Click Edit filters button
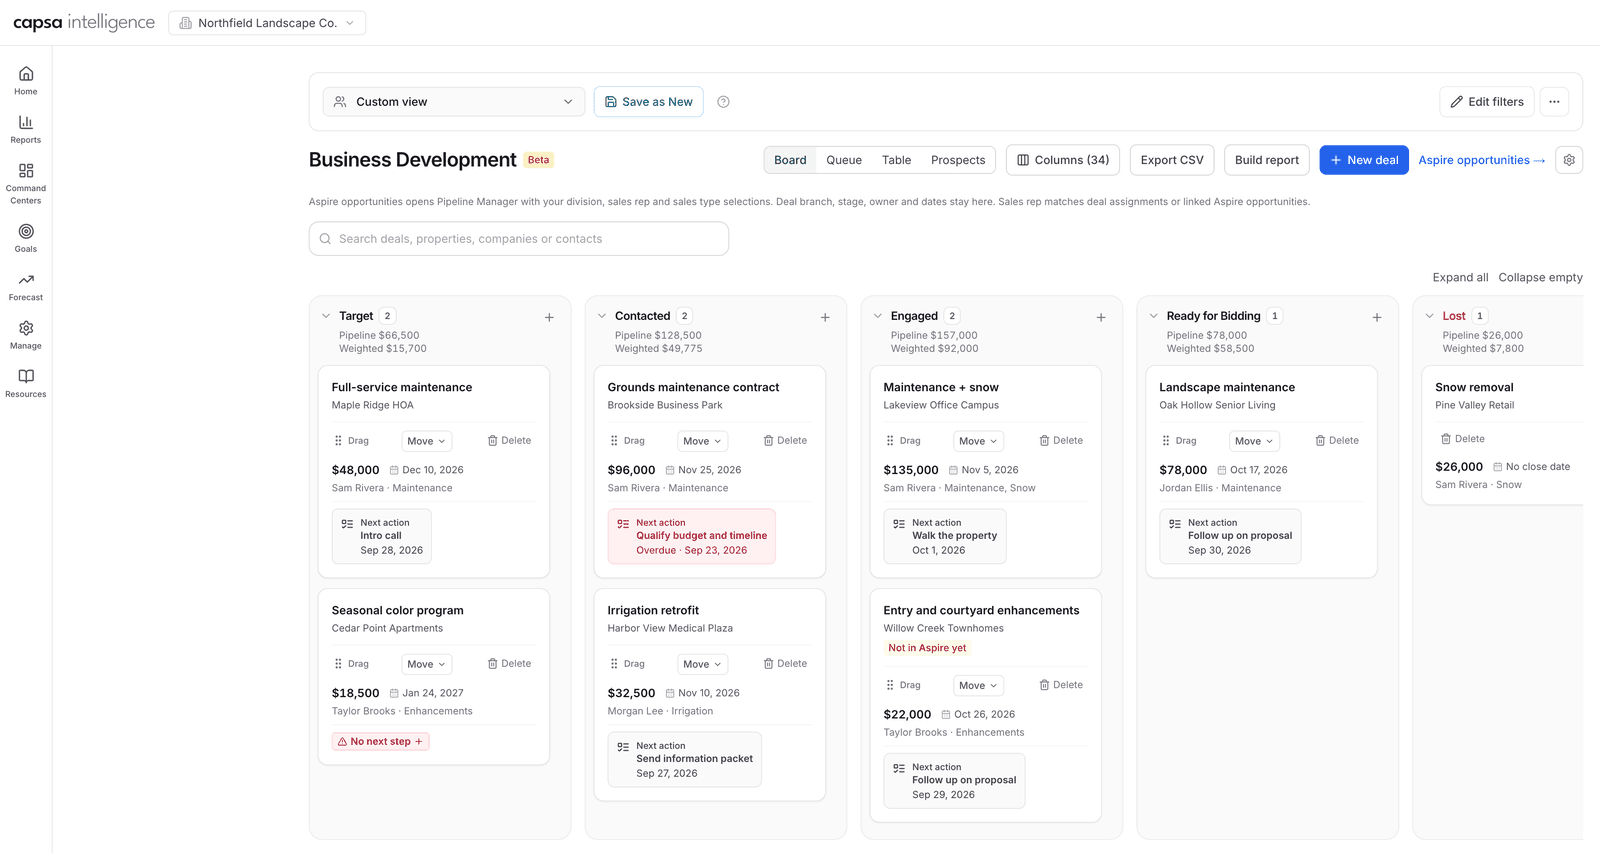The image size is (1600, 853). click(x=1487, y=102)
